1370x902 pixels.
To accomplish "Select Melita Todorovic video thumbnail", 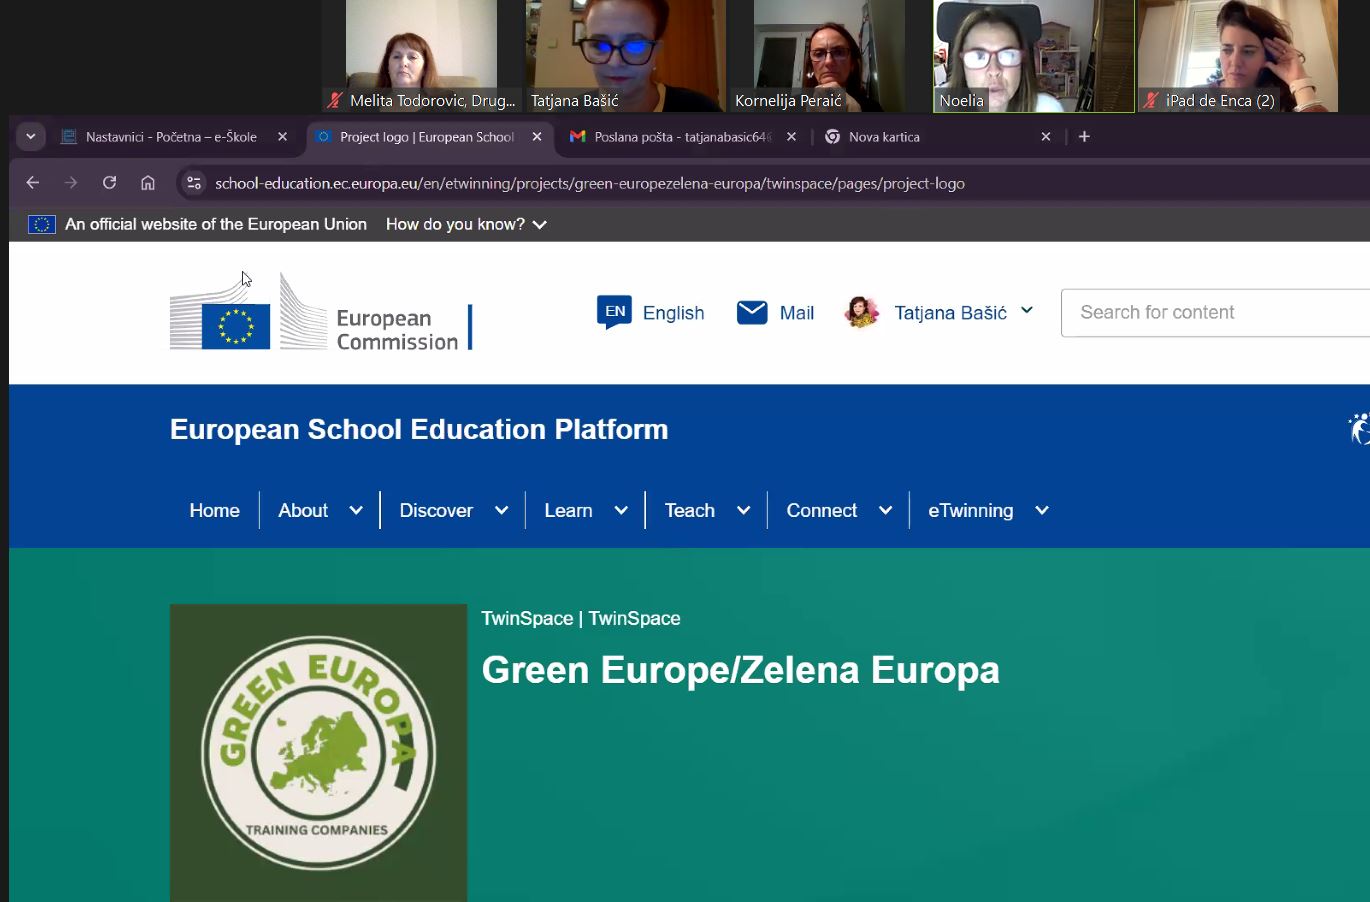I will coord(421,56).
